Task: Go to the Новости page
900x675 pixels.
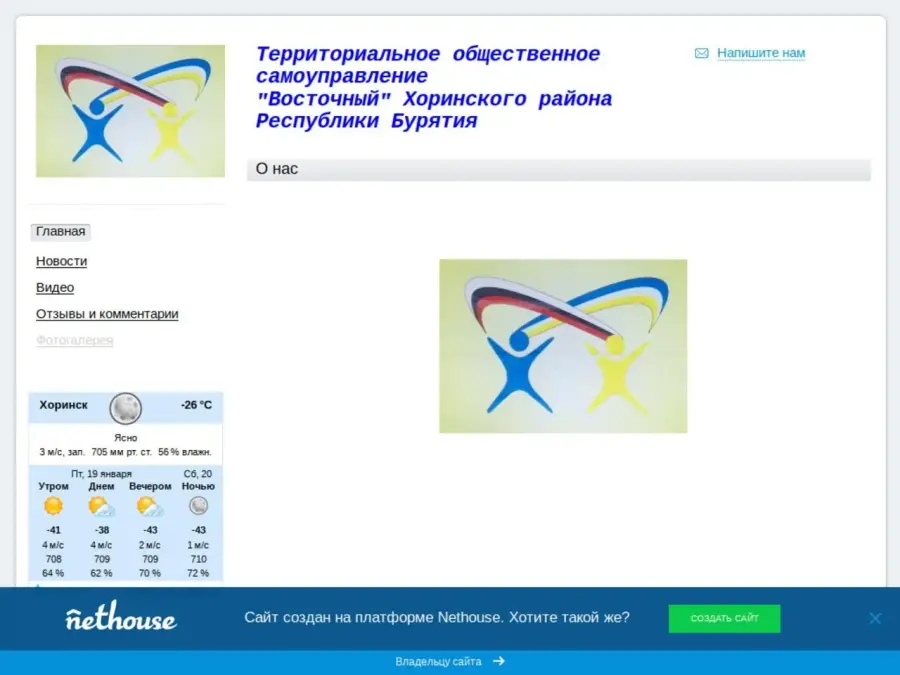Action: (x=61, y=261)
